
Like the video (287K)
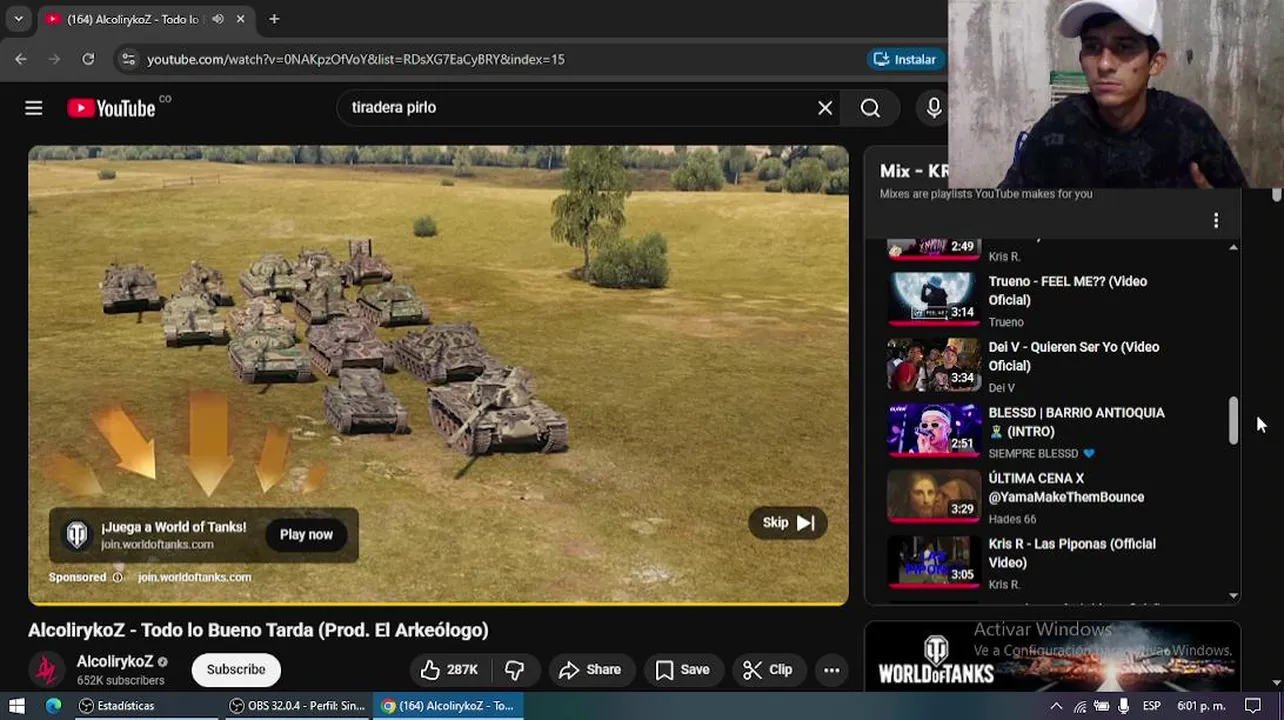click(x=449, y=670)
